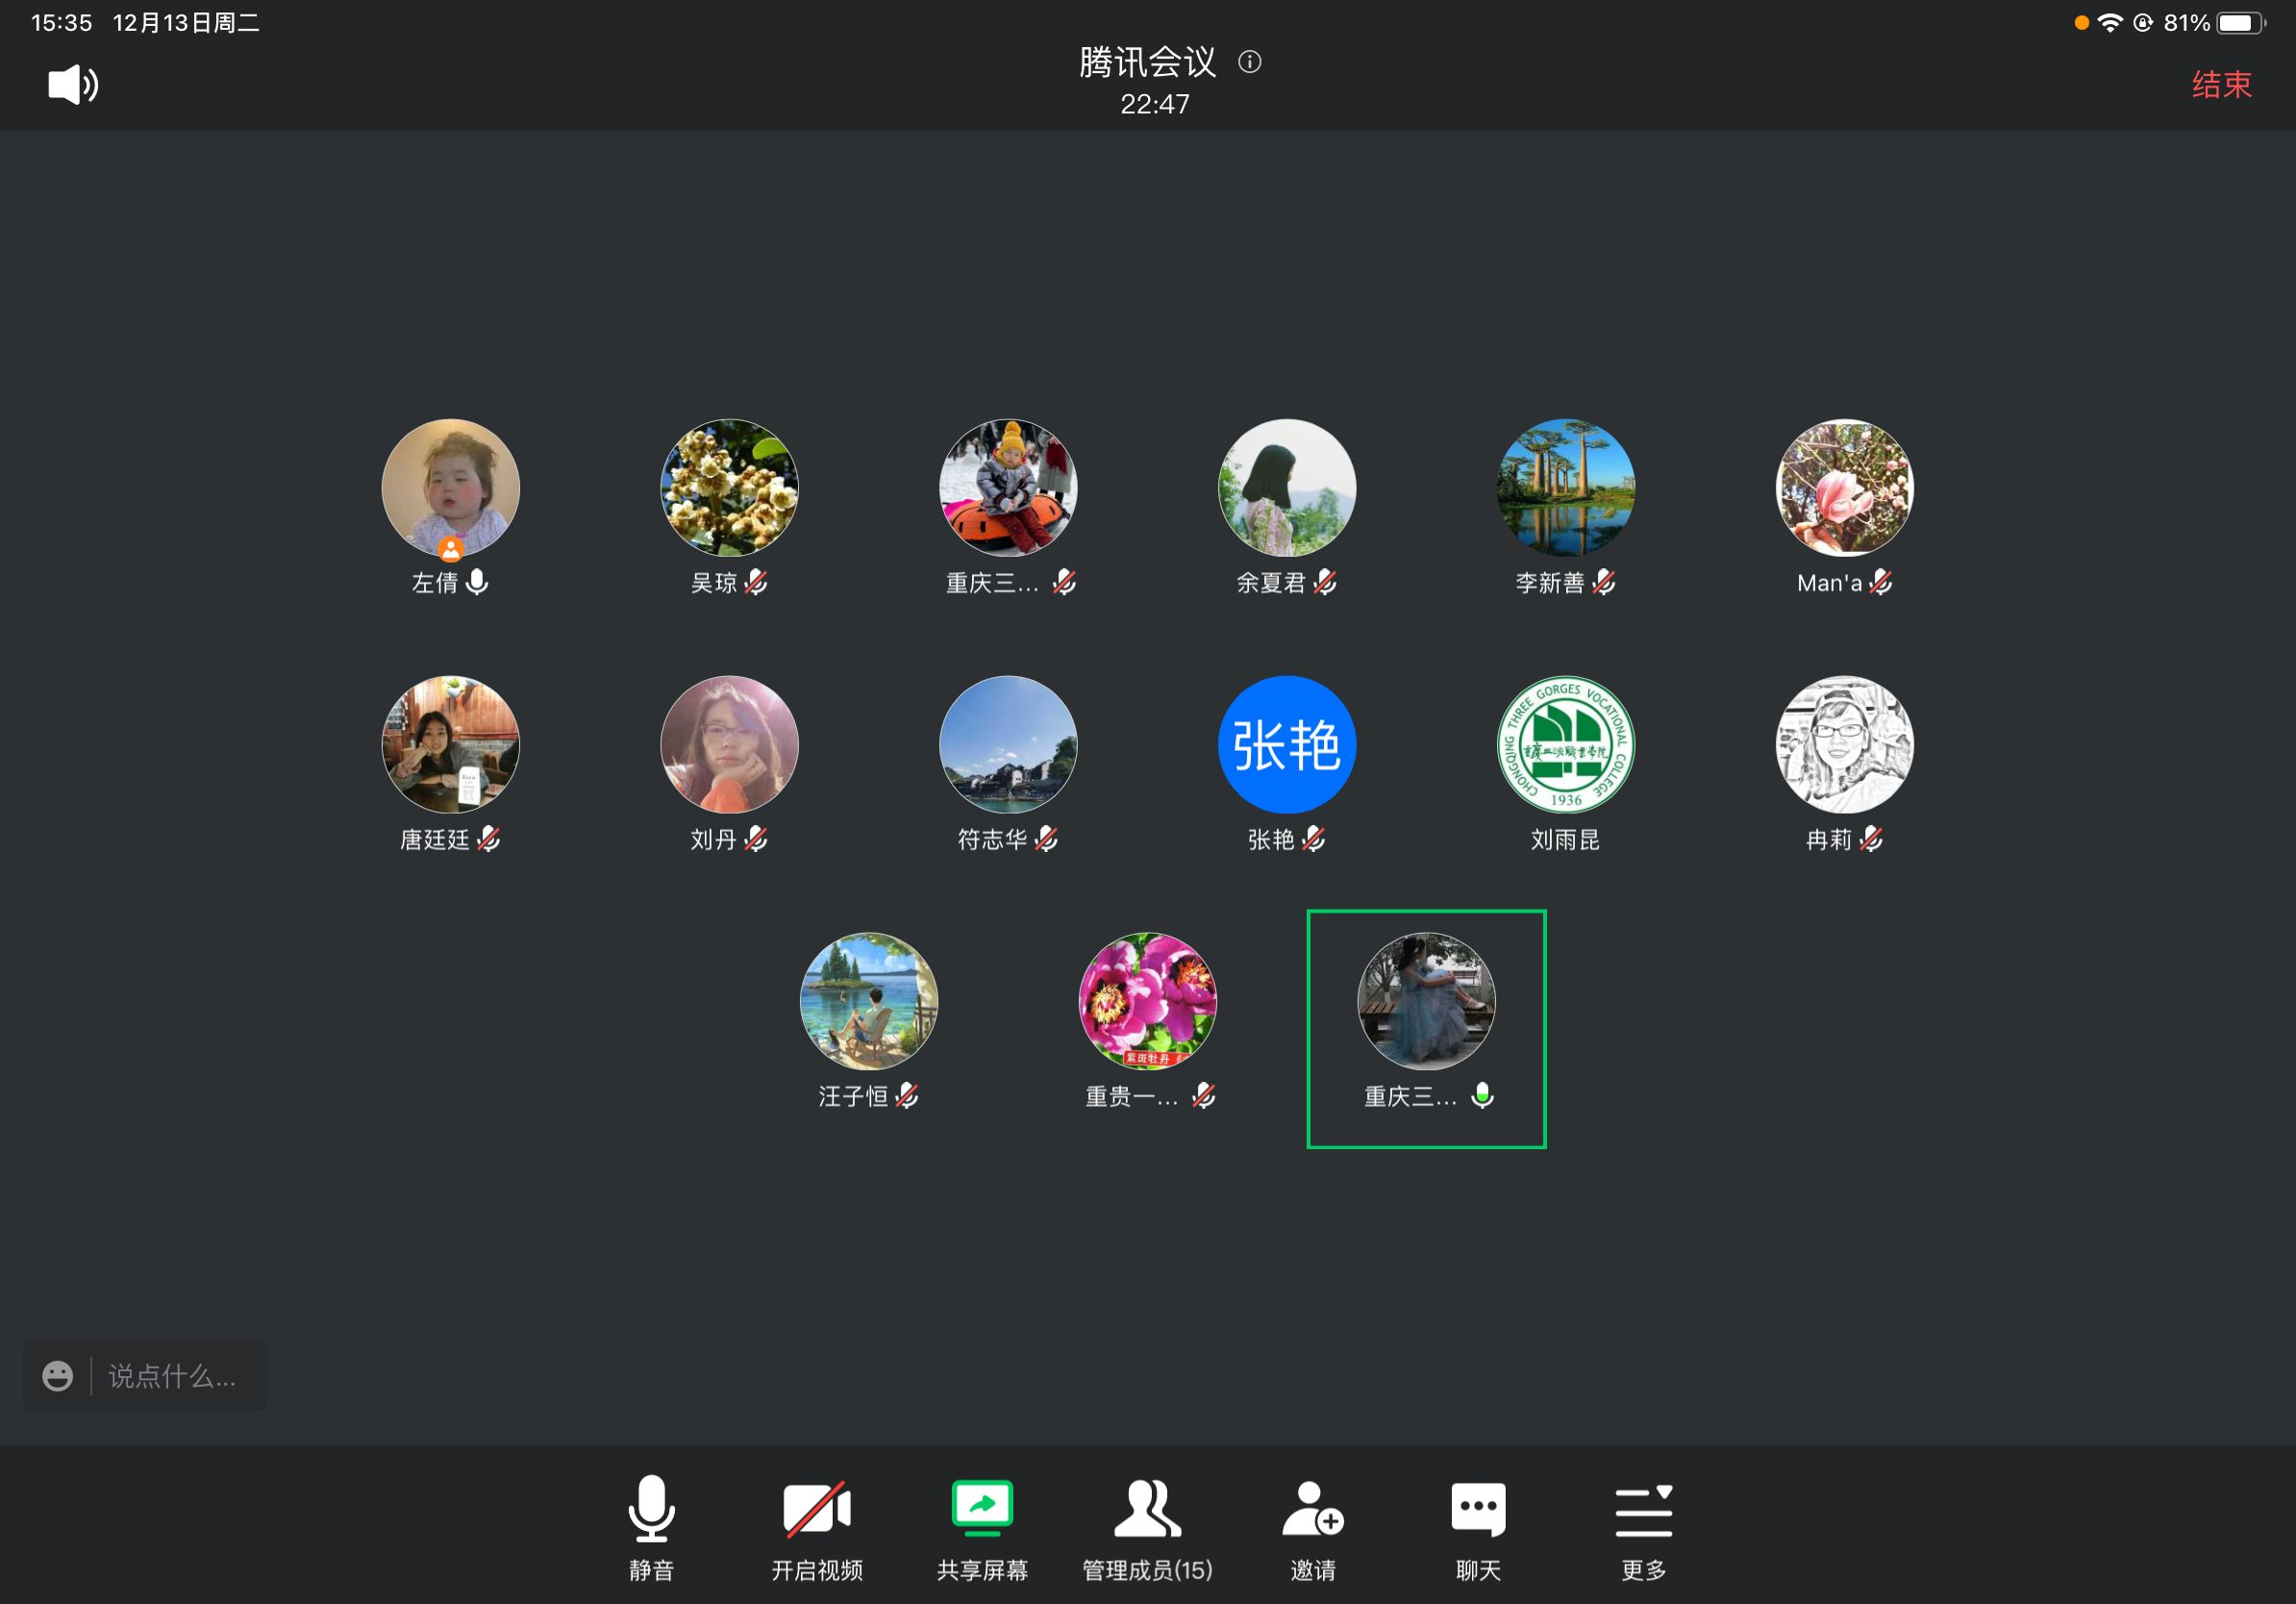Open 管理成员(15) member management
The height and width of the screenshot is (1604, 2296).
point(1147,1509)
